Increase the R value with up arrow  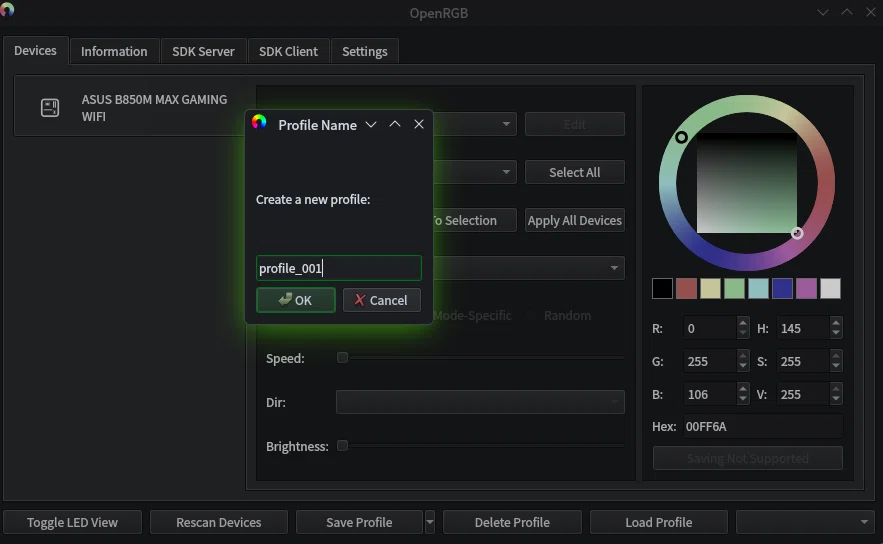743,323
